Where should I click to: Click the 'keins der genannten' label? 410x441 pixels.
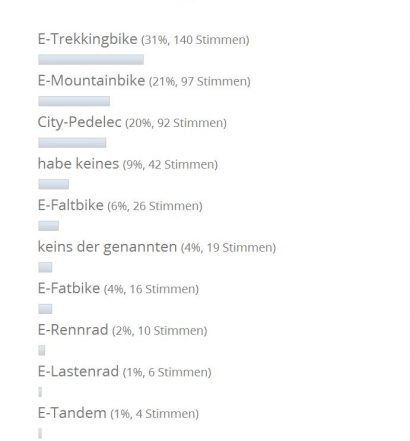pos(107,247)
